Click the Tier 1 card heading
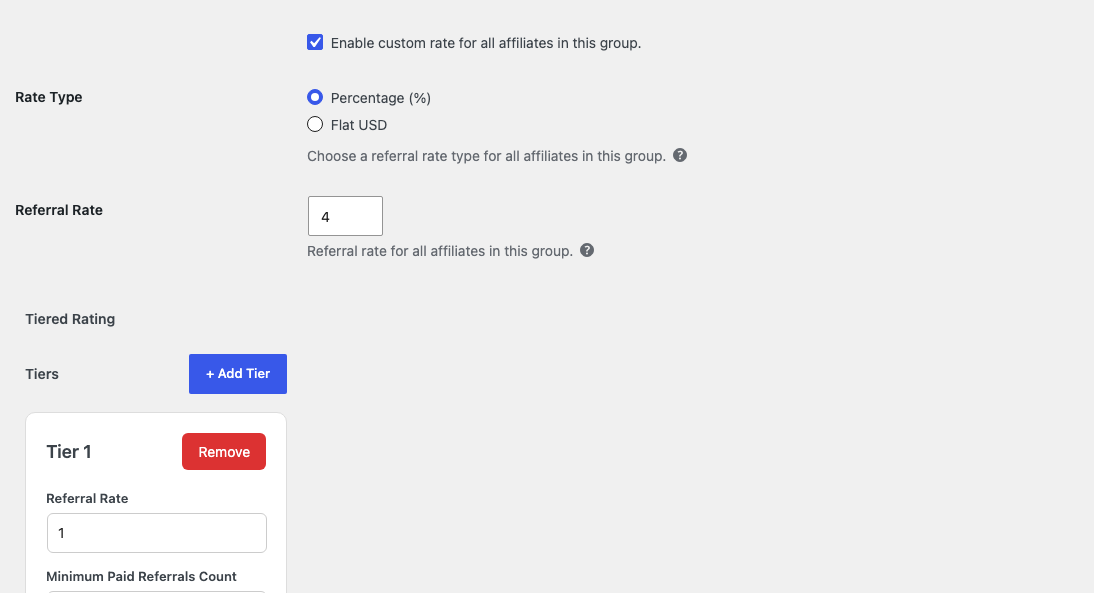1094x593 pixels. [69, 451]
